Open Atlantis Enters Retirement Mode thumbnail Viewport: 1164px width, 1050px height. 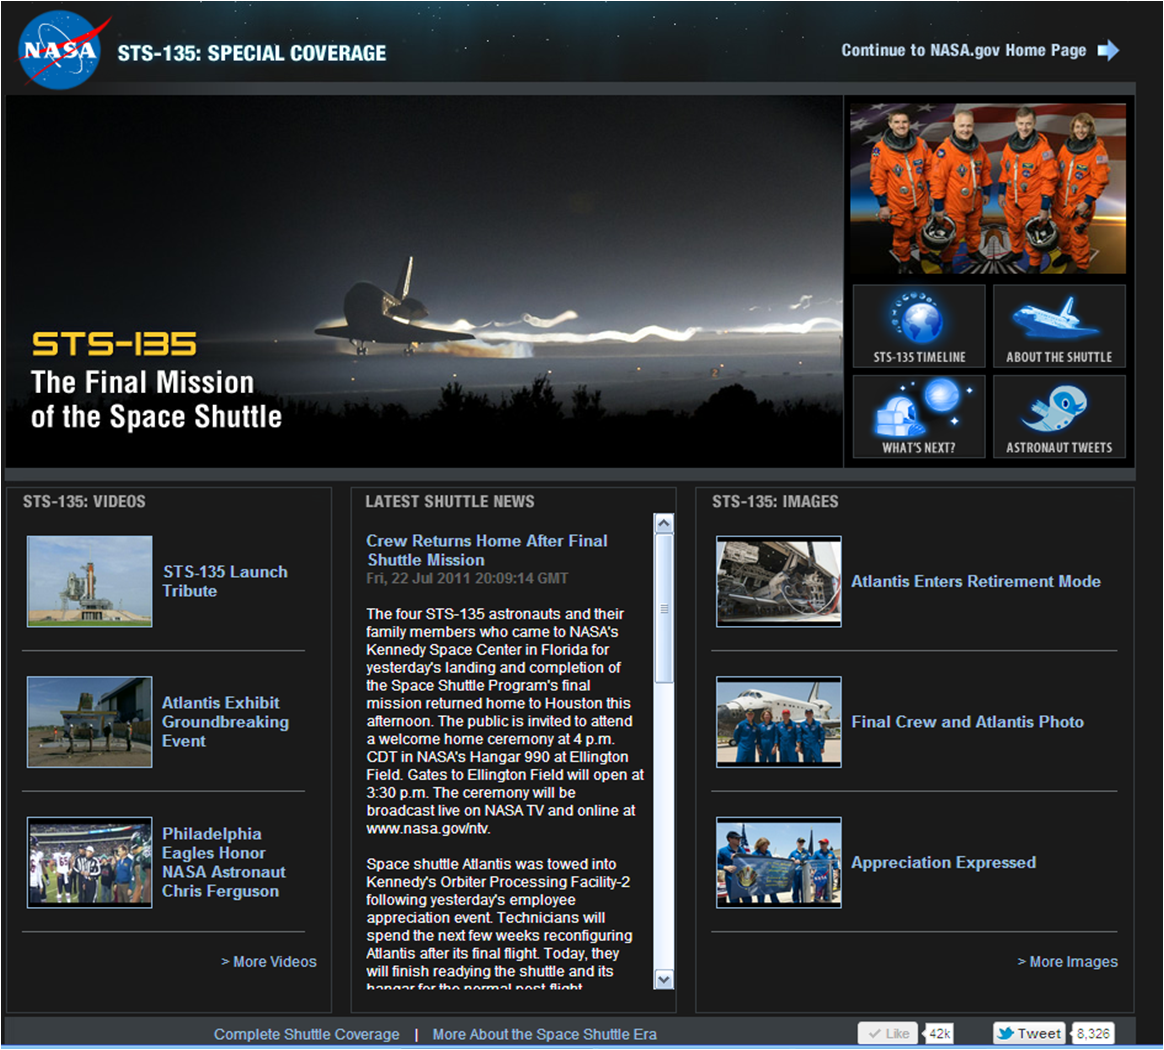[779, 581]
